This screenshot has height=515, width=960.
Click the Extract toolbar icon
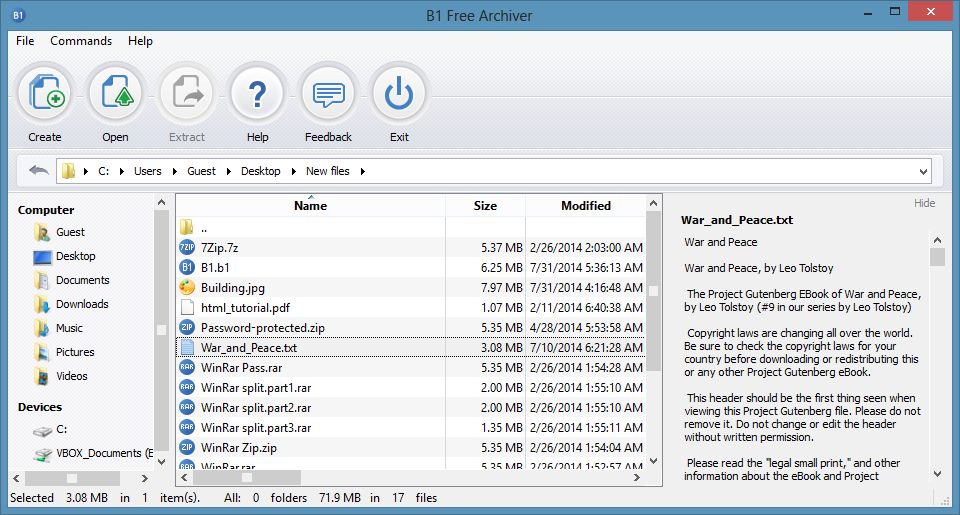(187, 94)
